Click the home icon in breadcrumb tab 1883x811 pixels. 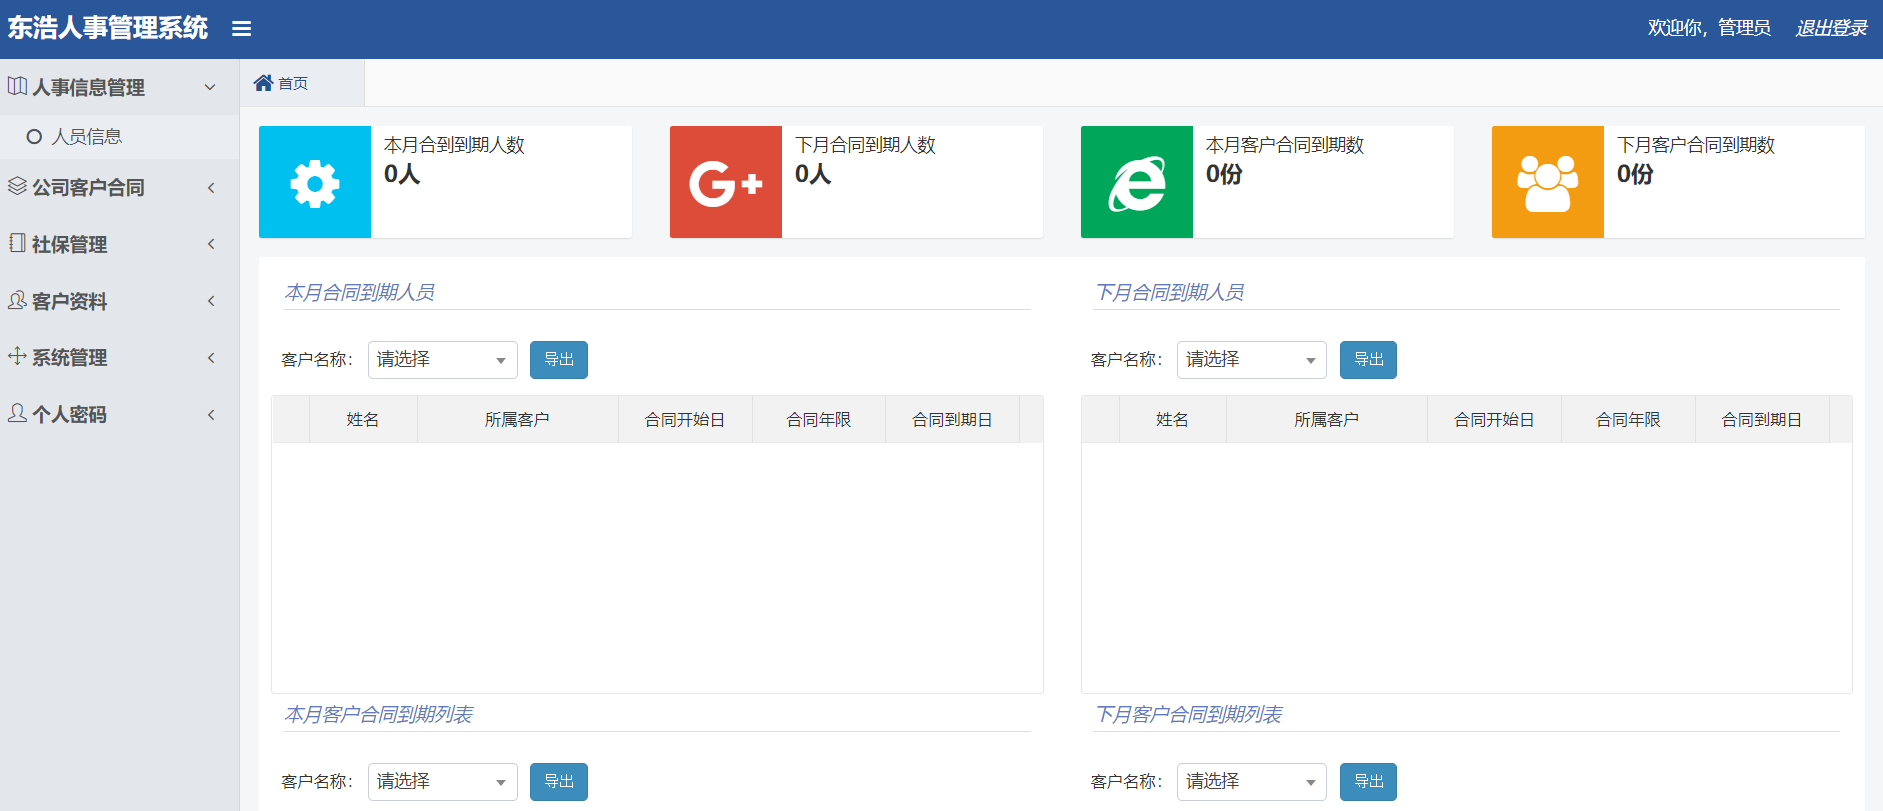263,83
